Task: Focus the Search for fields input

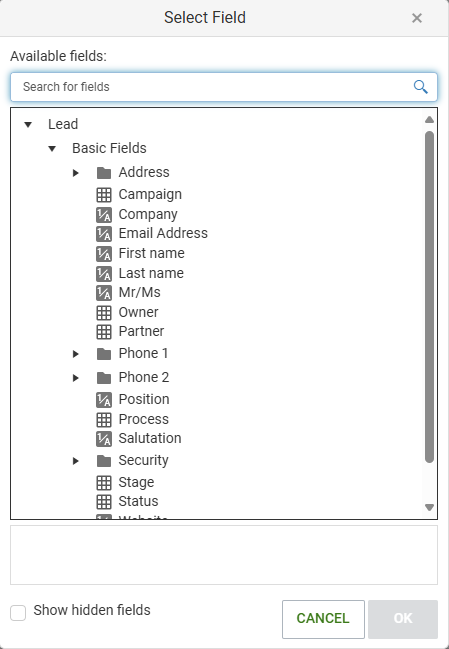Action: [x=224, y=87]
